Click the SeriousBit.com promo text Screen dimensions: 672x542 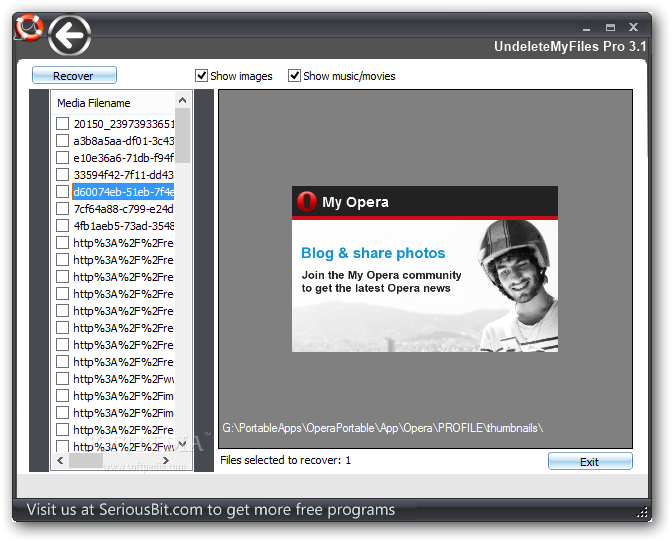[x=210, y=510]
